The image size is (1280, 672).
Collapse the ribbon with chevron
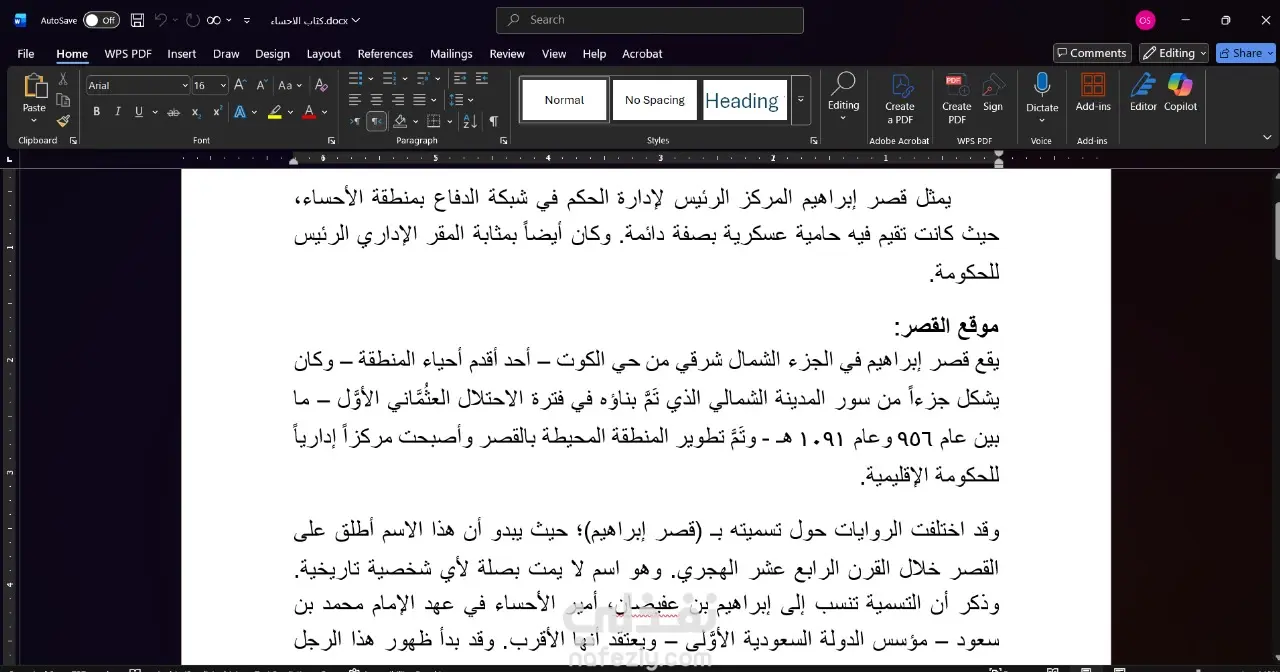click(x=1268, y=137)
